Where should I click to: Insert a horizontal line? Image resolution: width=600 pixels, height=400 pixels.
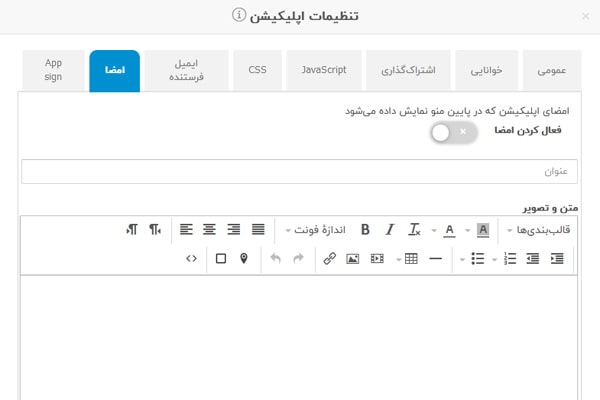436,259
